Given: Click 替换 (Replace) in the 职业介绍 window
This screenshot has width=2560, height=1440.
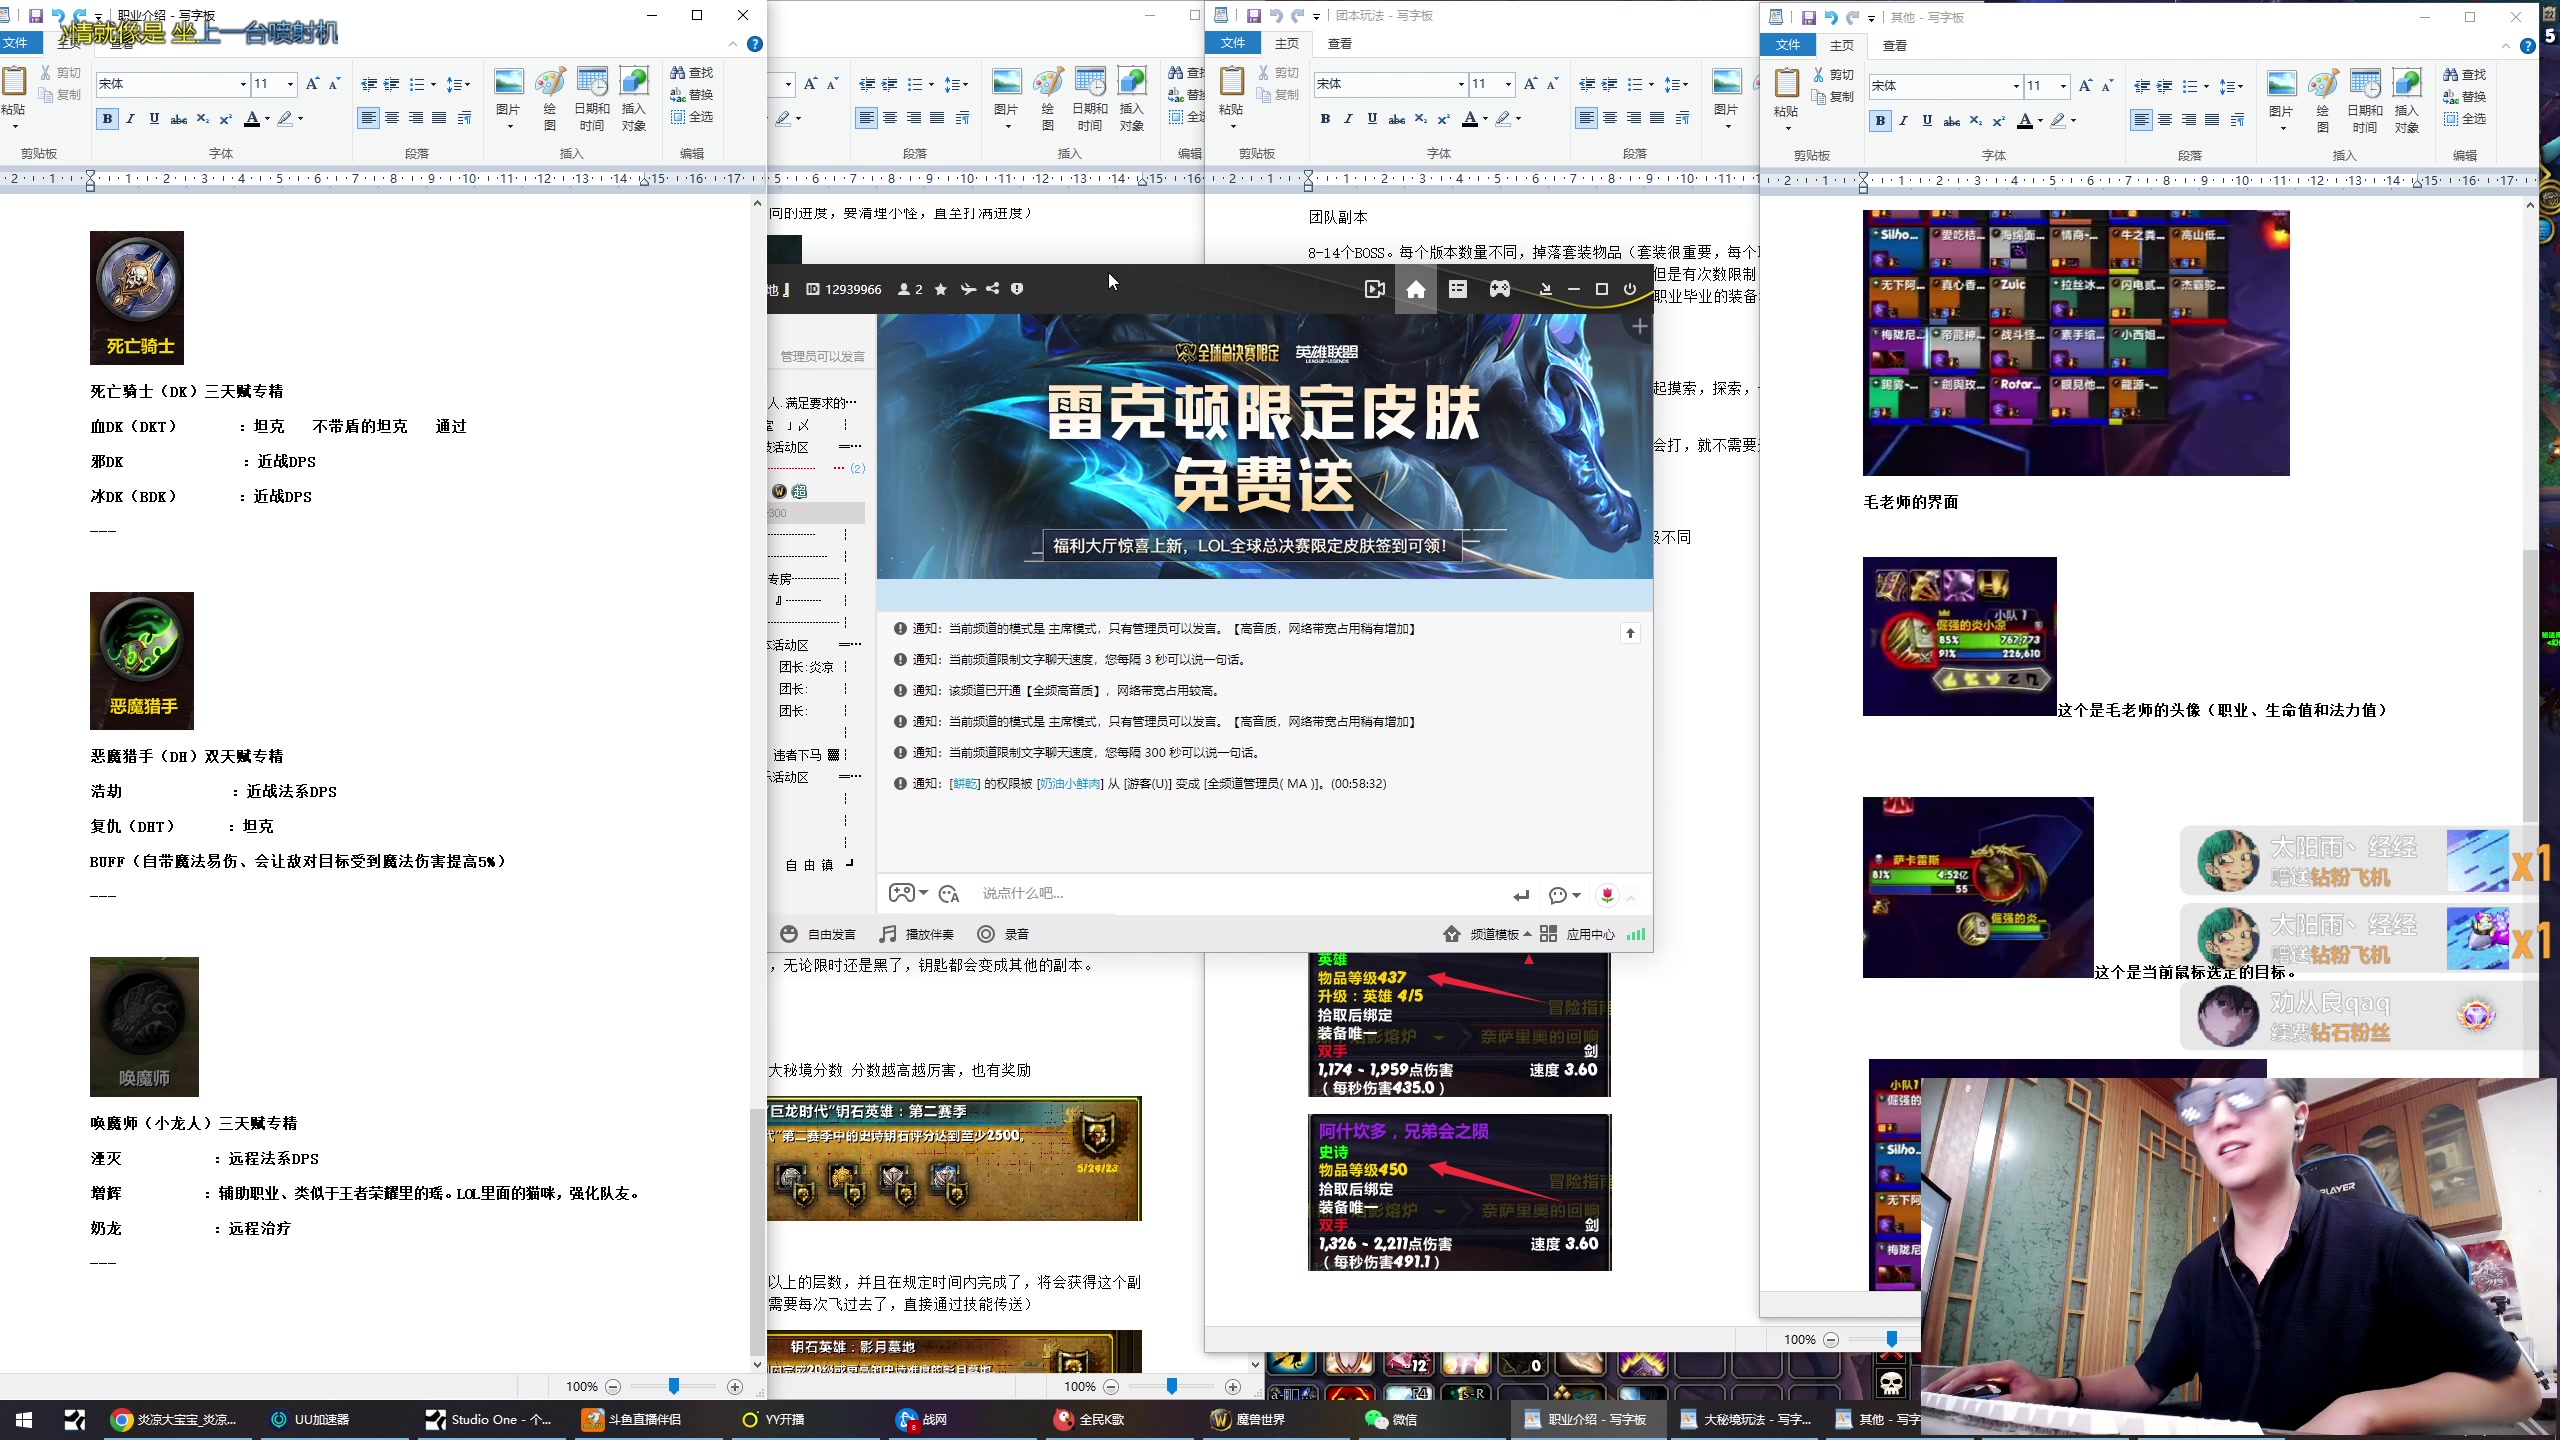Looking at the screenshot, I should pyautogui.click(x=692, y=95).
